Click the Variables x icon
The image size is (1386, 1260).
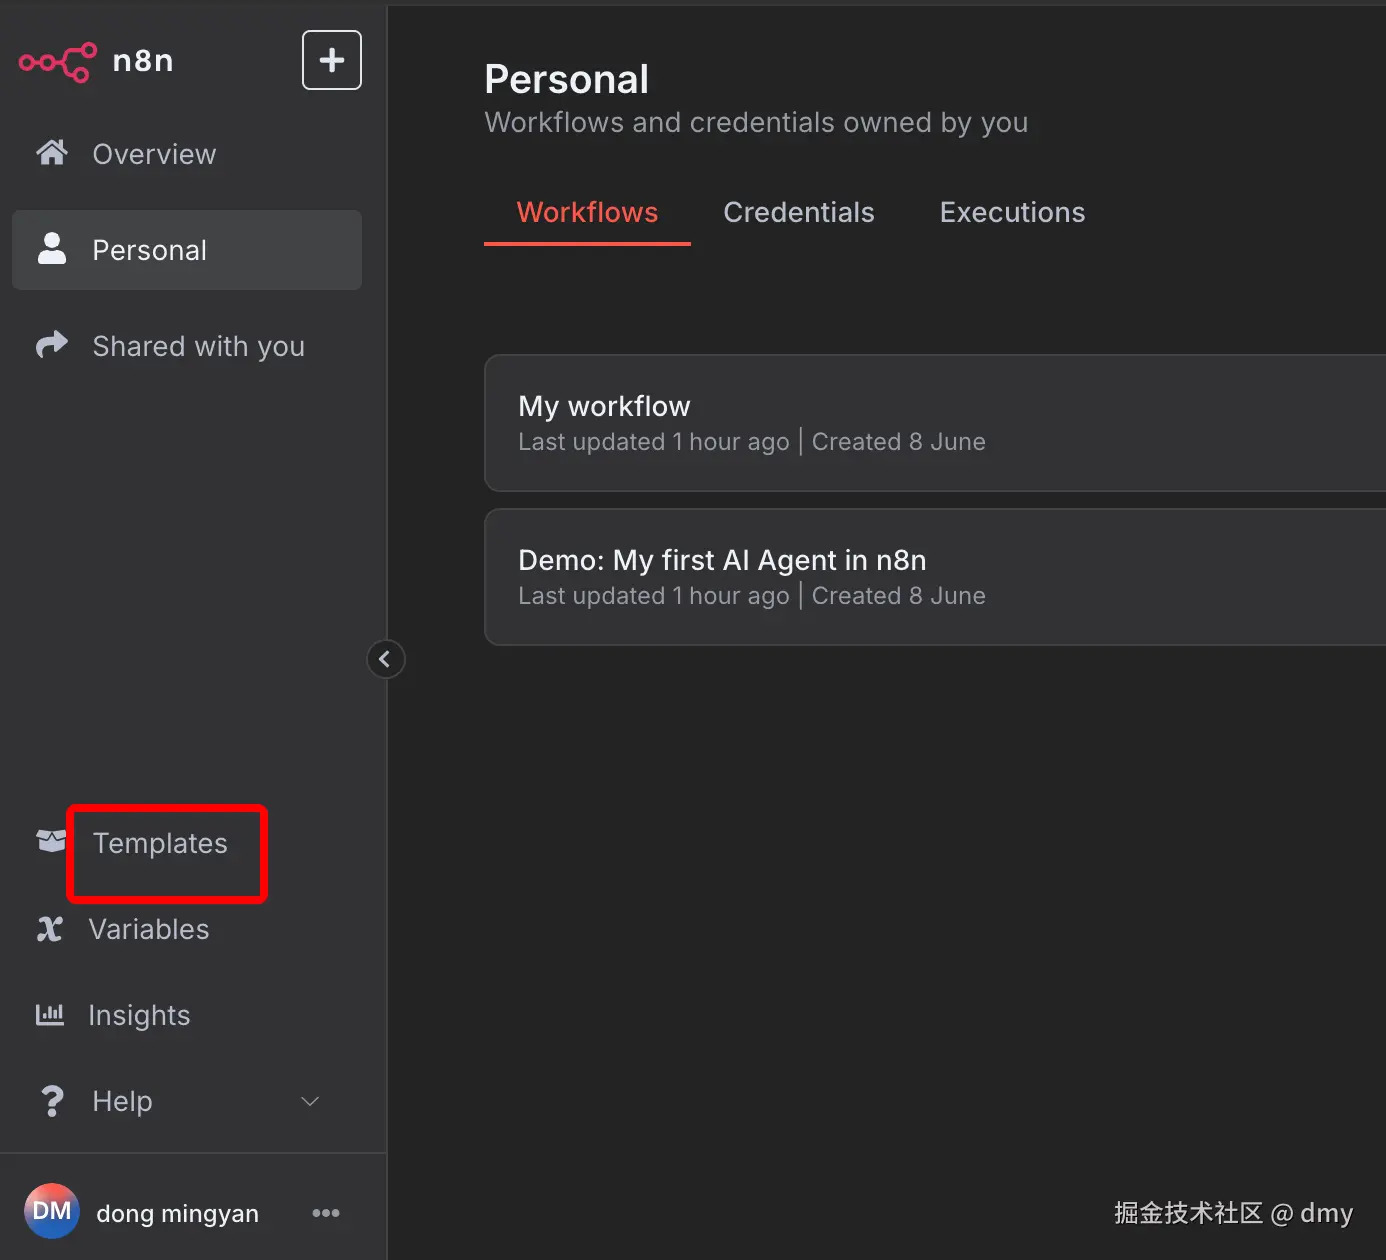pos(49,929)
